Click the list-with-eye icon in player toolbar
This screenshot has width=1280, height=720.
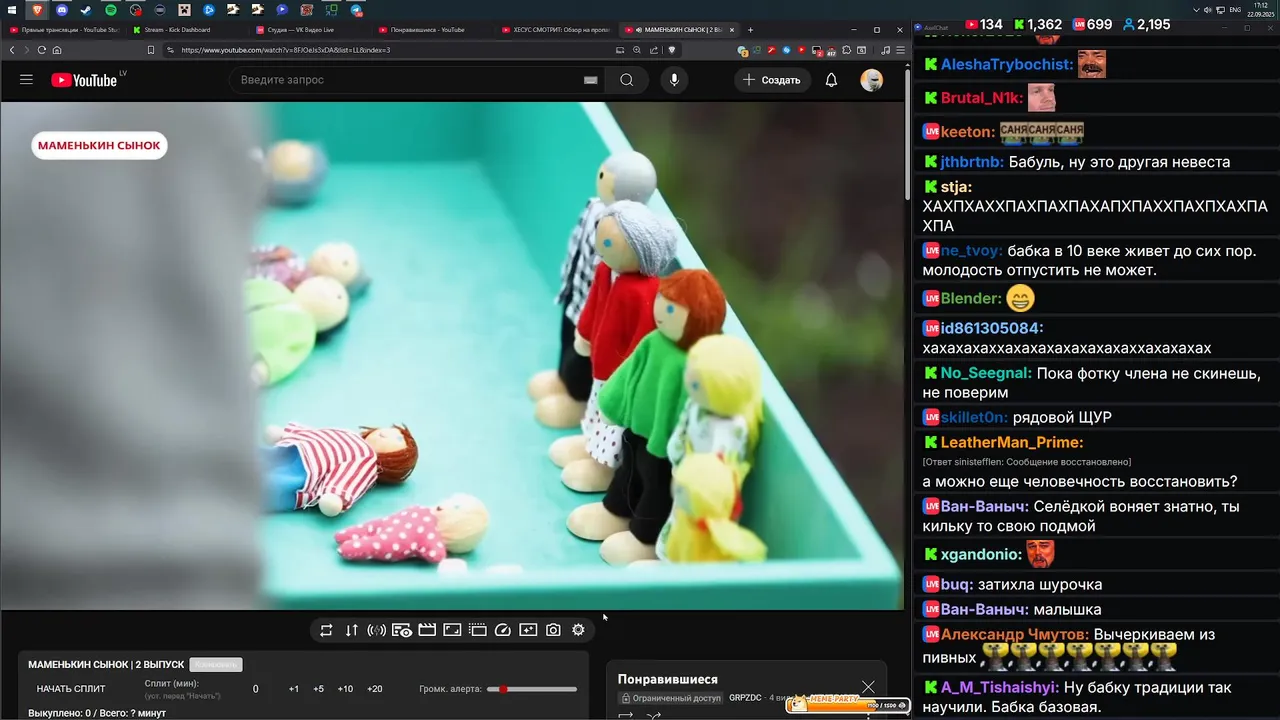tap(402, 630)
